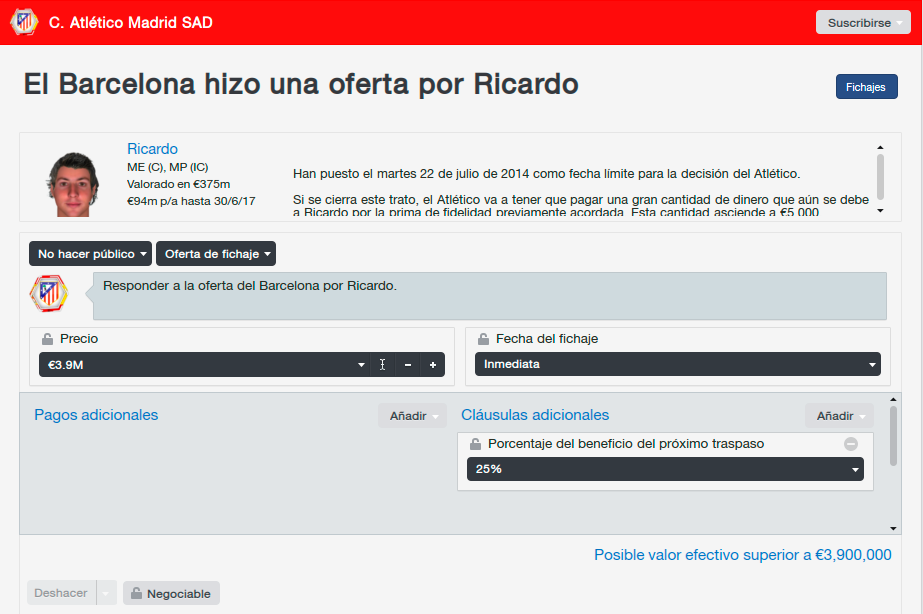Screen dimensions: 923x614
Task: Click the fecha límite deadline sentence
Action: click(x=547, y=174)
